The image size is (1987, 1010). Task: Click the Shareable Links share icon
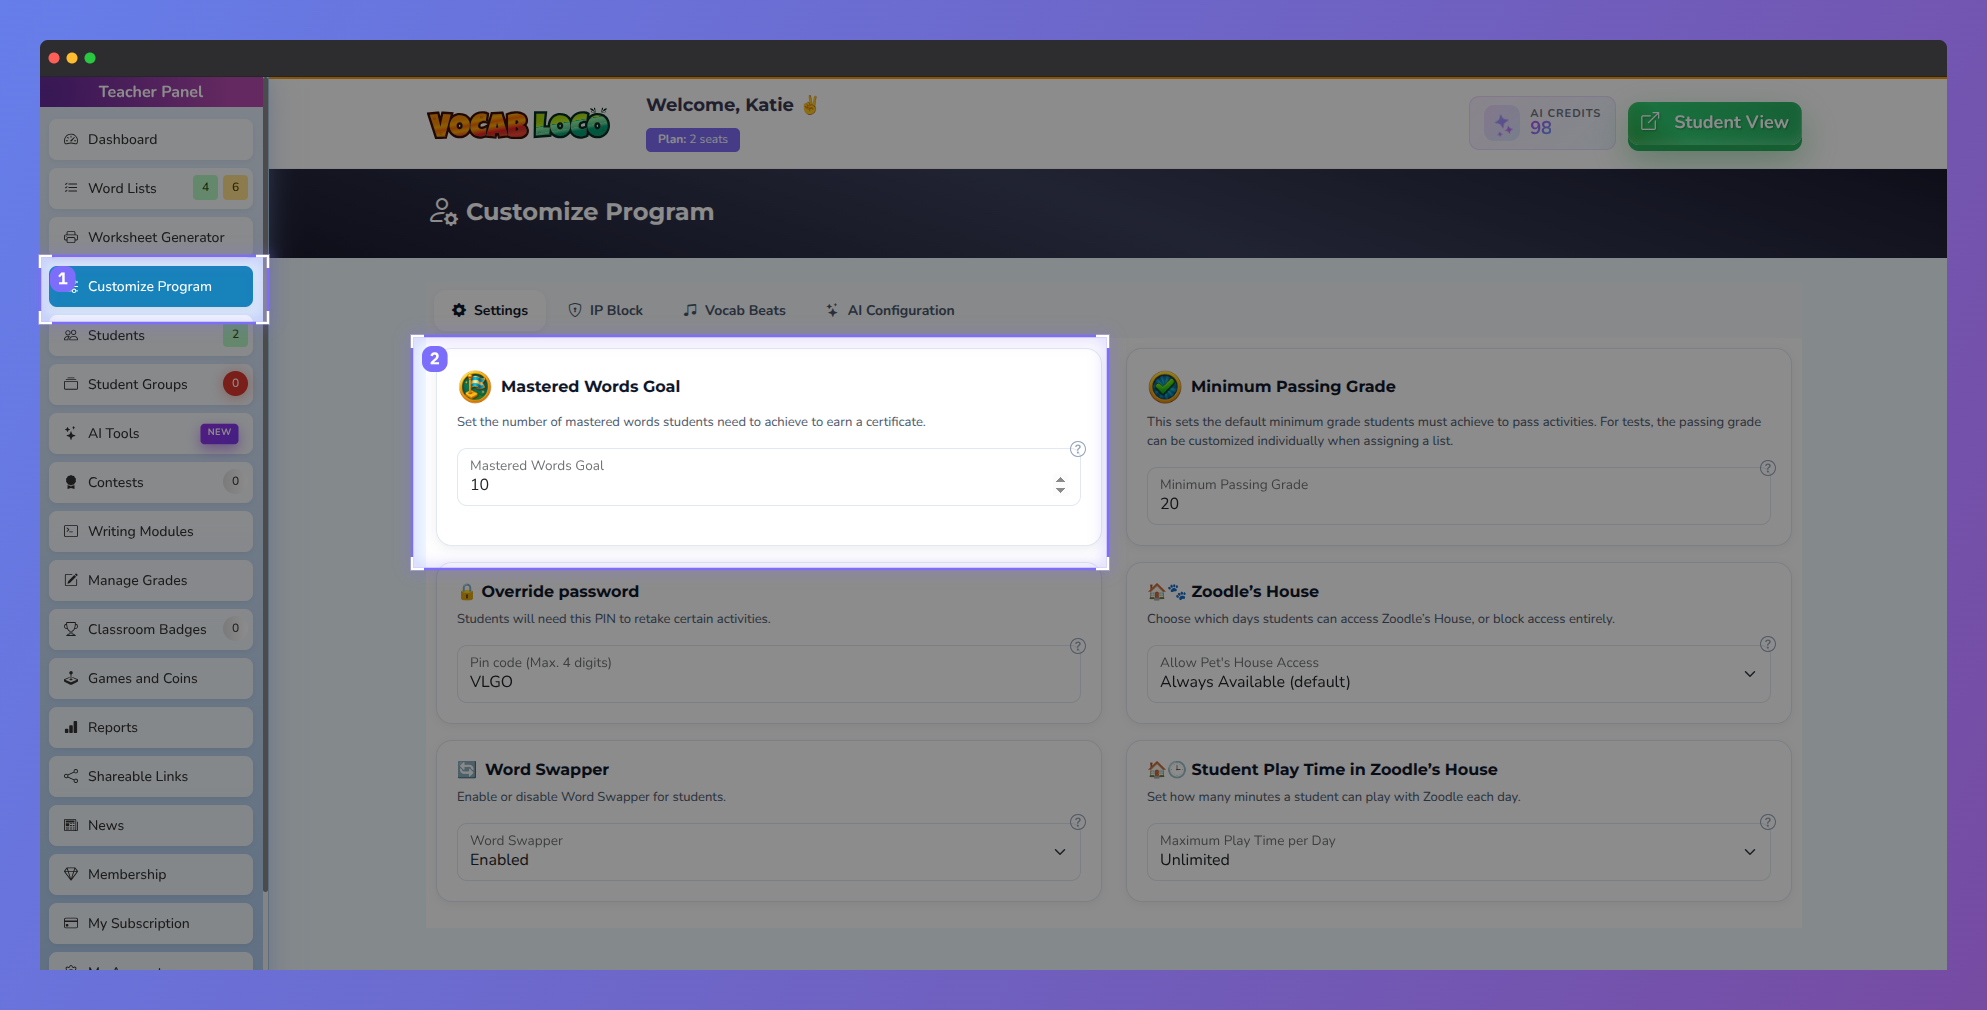click(x=71, y=776)
